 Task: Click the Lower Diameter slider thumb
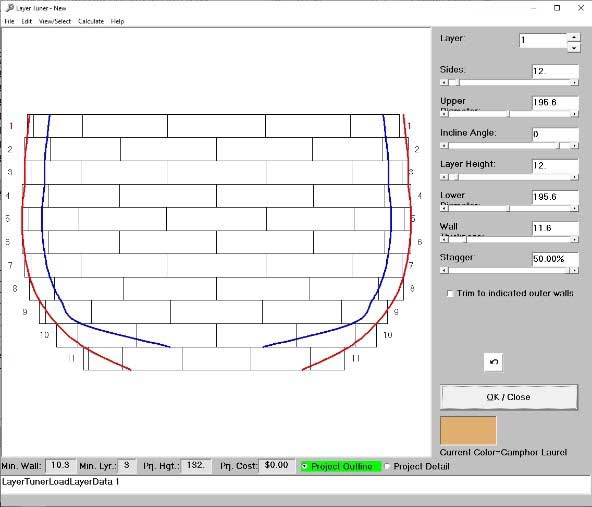coord(509,208)
